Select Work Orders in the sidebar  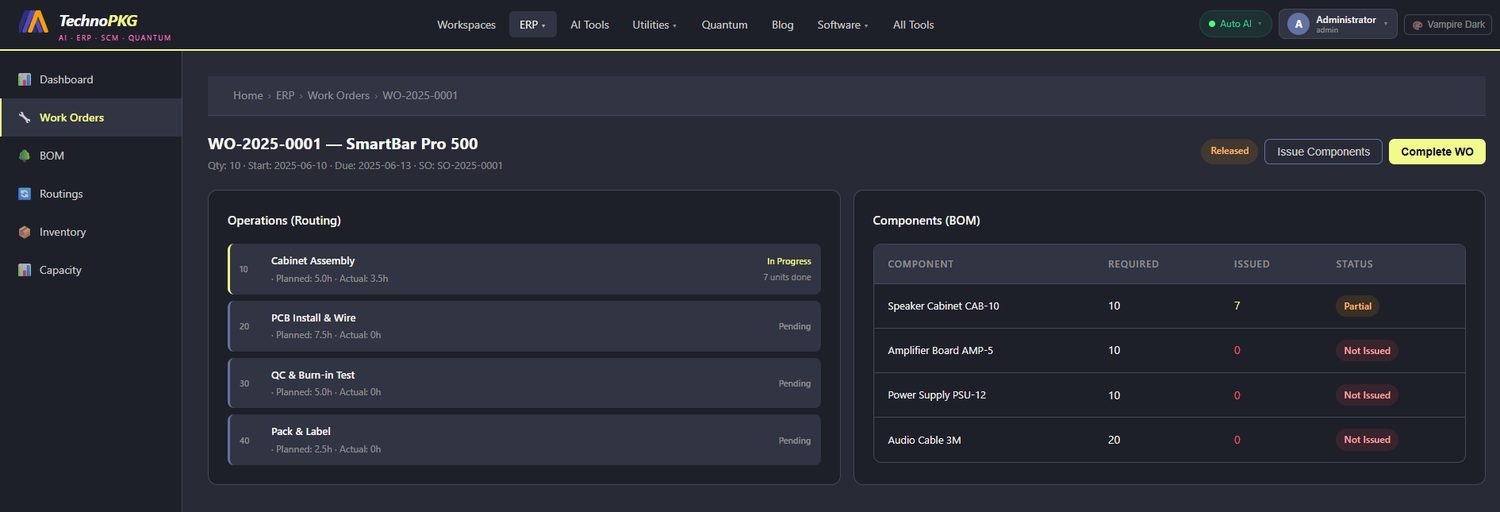(91, 117)
